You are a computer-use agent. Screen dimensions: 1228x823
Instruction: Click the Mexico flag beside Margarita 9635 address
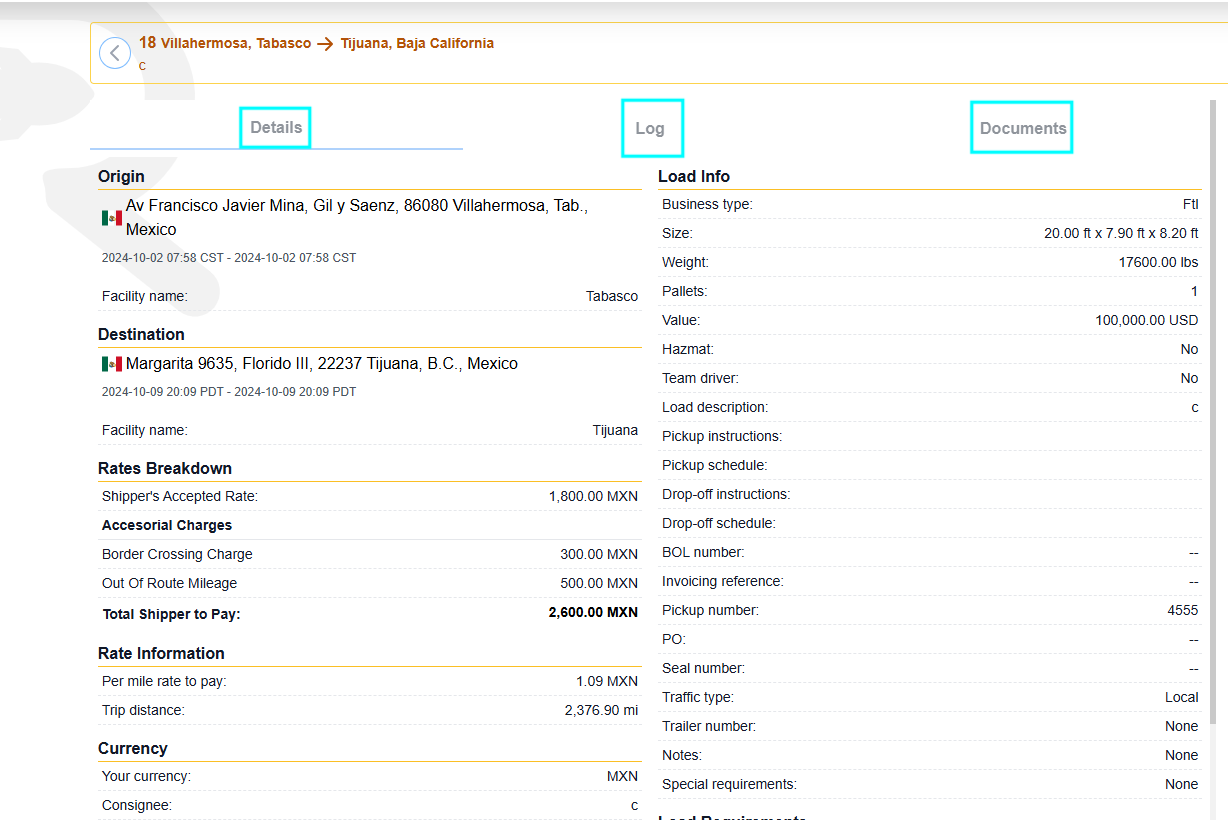click(x=112, y=364)
